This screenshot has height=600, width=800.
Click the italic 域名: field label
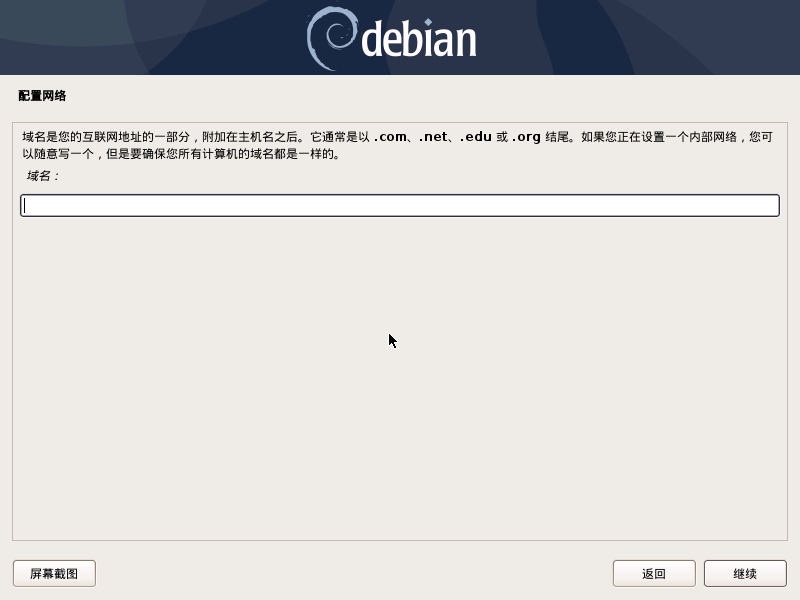(43, 176)
